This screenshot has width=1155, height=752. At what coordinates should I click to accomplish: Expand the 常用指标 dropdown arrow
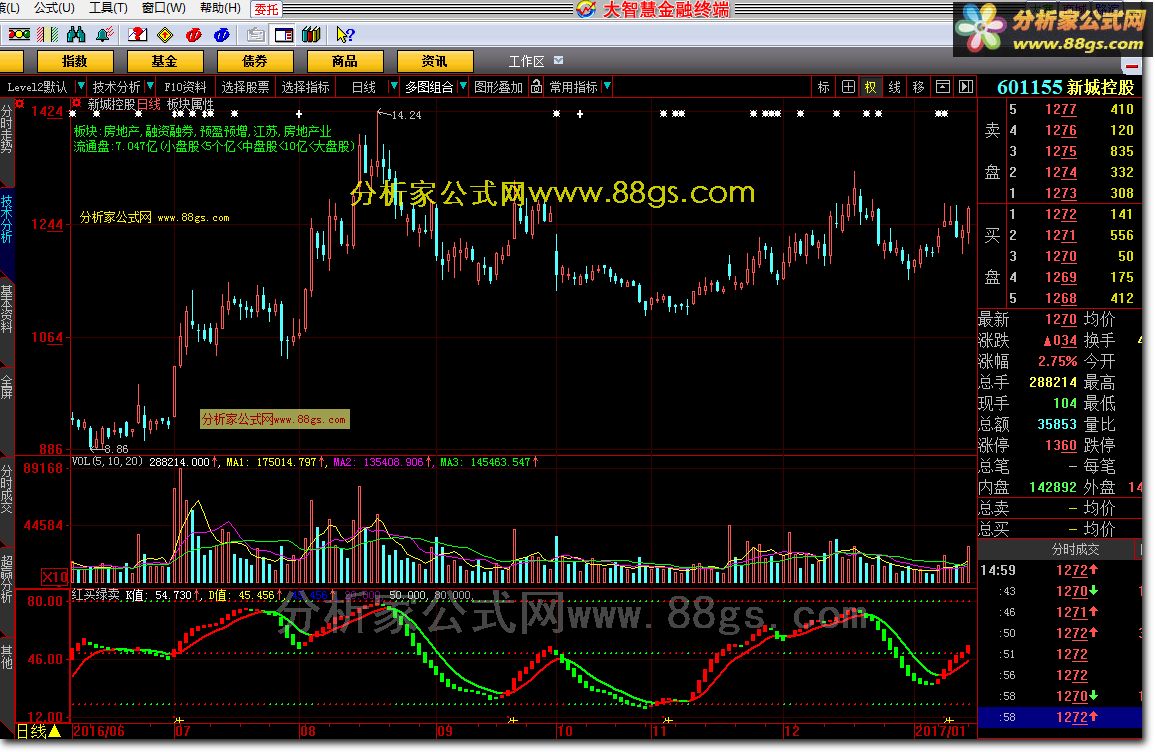pyautogui.click(x=607, y=87)
